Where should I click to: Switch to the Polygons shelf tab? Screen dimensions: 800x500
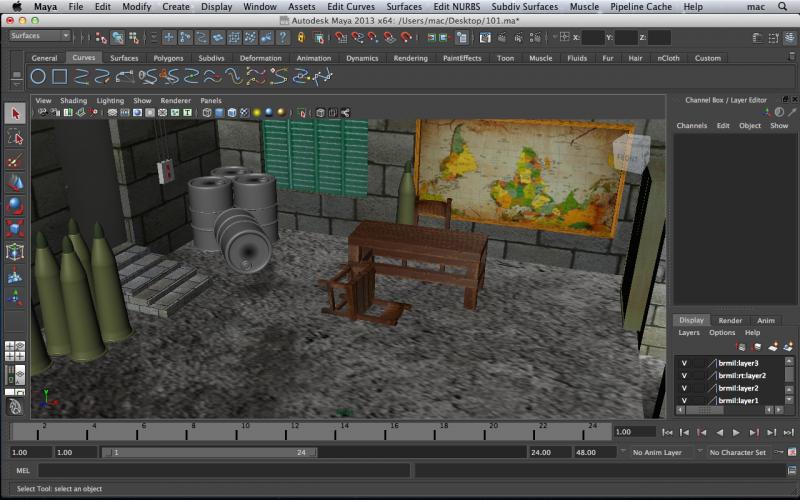coord(168,58)
